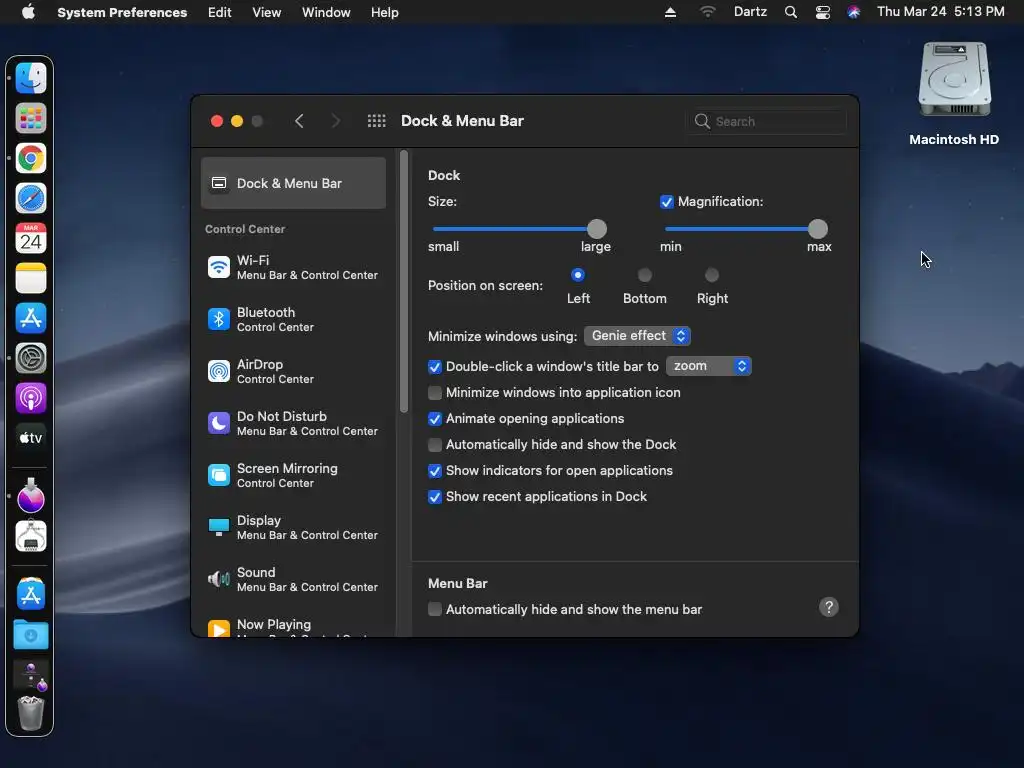Image resolution: width=1024 pixels, height=768 pixels.
Task: Select "Control Center" under Bluetooth
Action: 275,327
